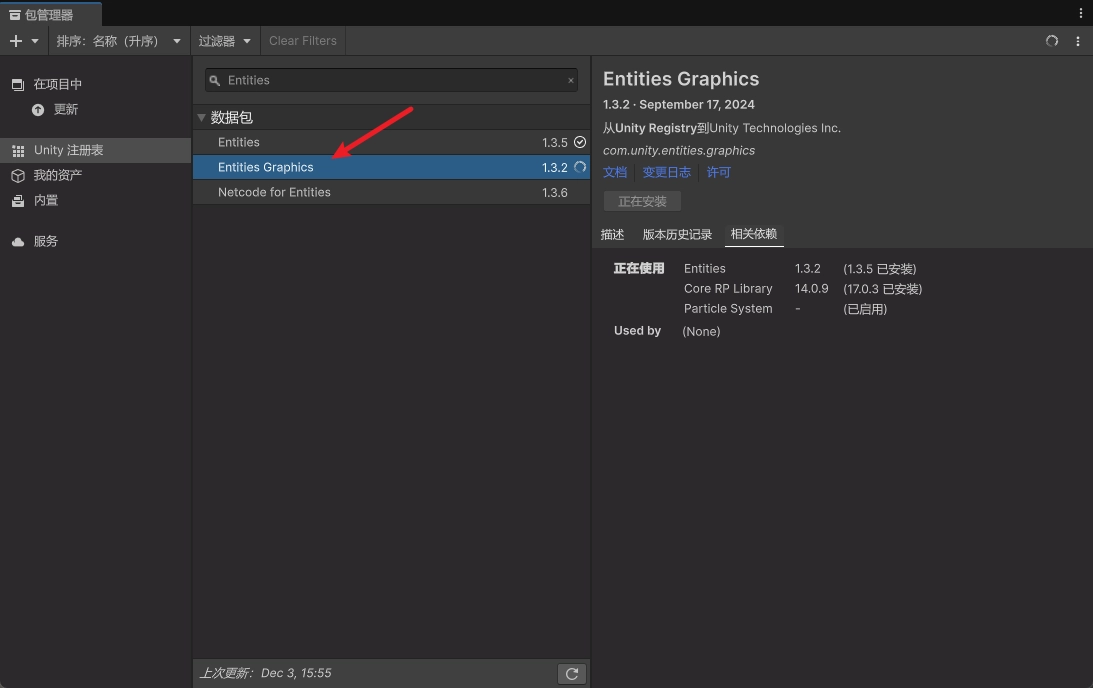Click the com.unity.entities.graphics package name
This screenshot has height=688, width=1093.
click(679, 151)
